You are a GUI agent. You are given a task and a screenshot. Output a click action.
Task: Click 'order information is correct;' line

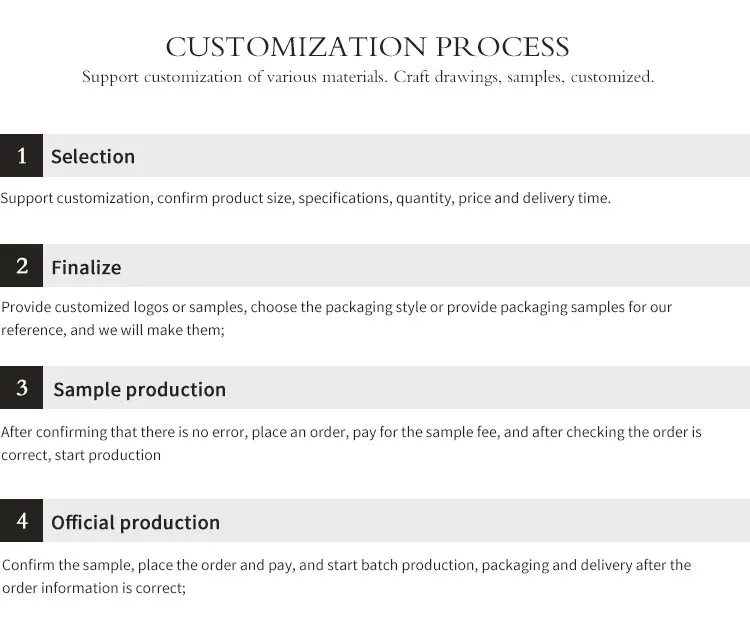point(94,588)
